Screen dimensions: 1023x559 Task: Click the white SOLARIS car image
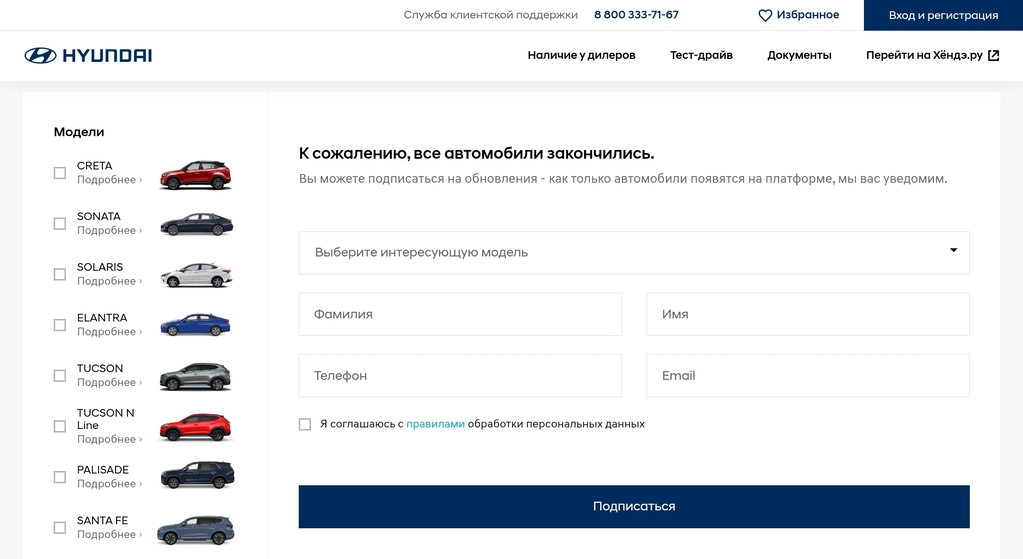196,275
